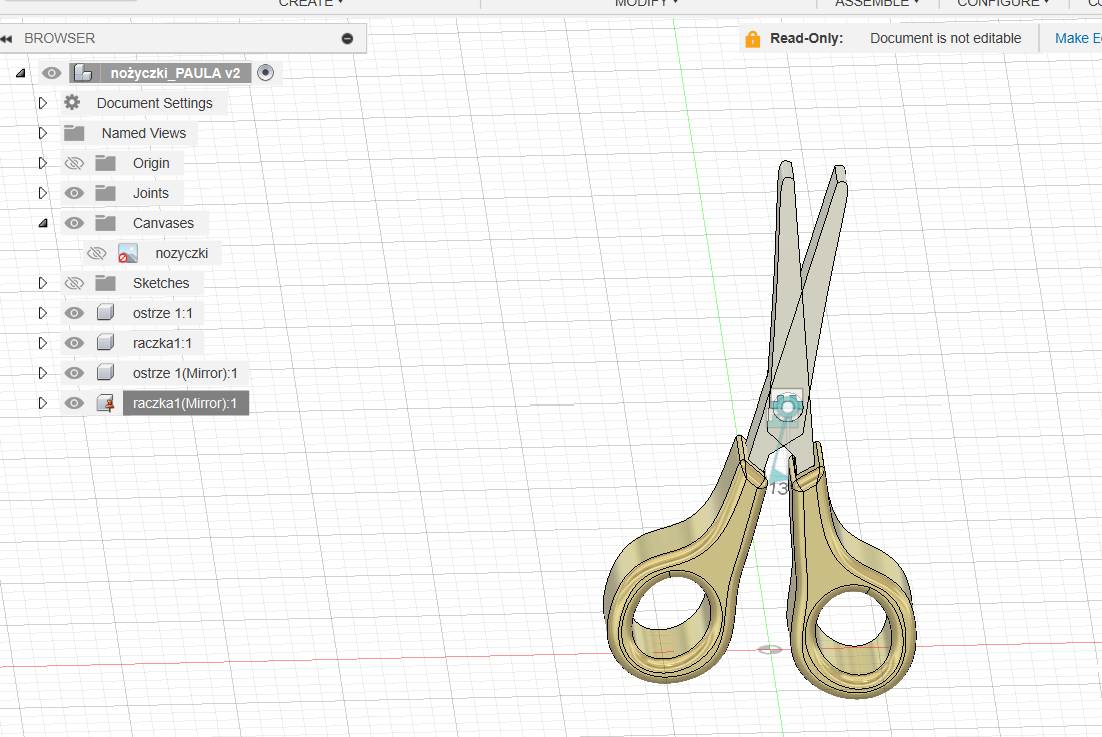Click the ostrze 1:1 component icon
This screenshot has width=1102, height=737.
point(105,313)
